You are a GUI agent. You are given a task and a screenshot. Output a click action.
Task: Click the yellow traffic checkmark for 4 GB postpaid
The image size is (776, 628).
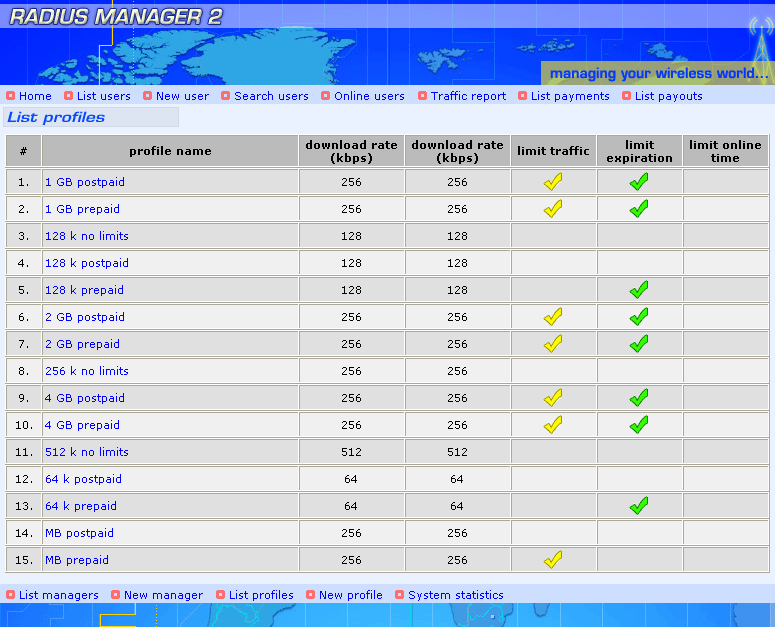553,398
